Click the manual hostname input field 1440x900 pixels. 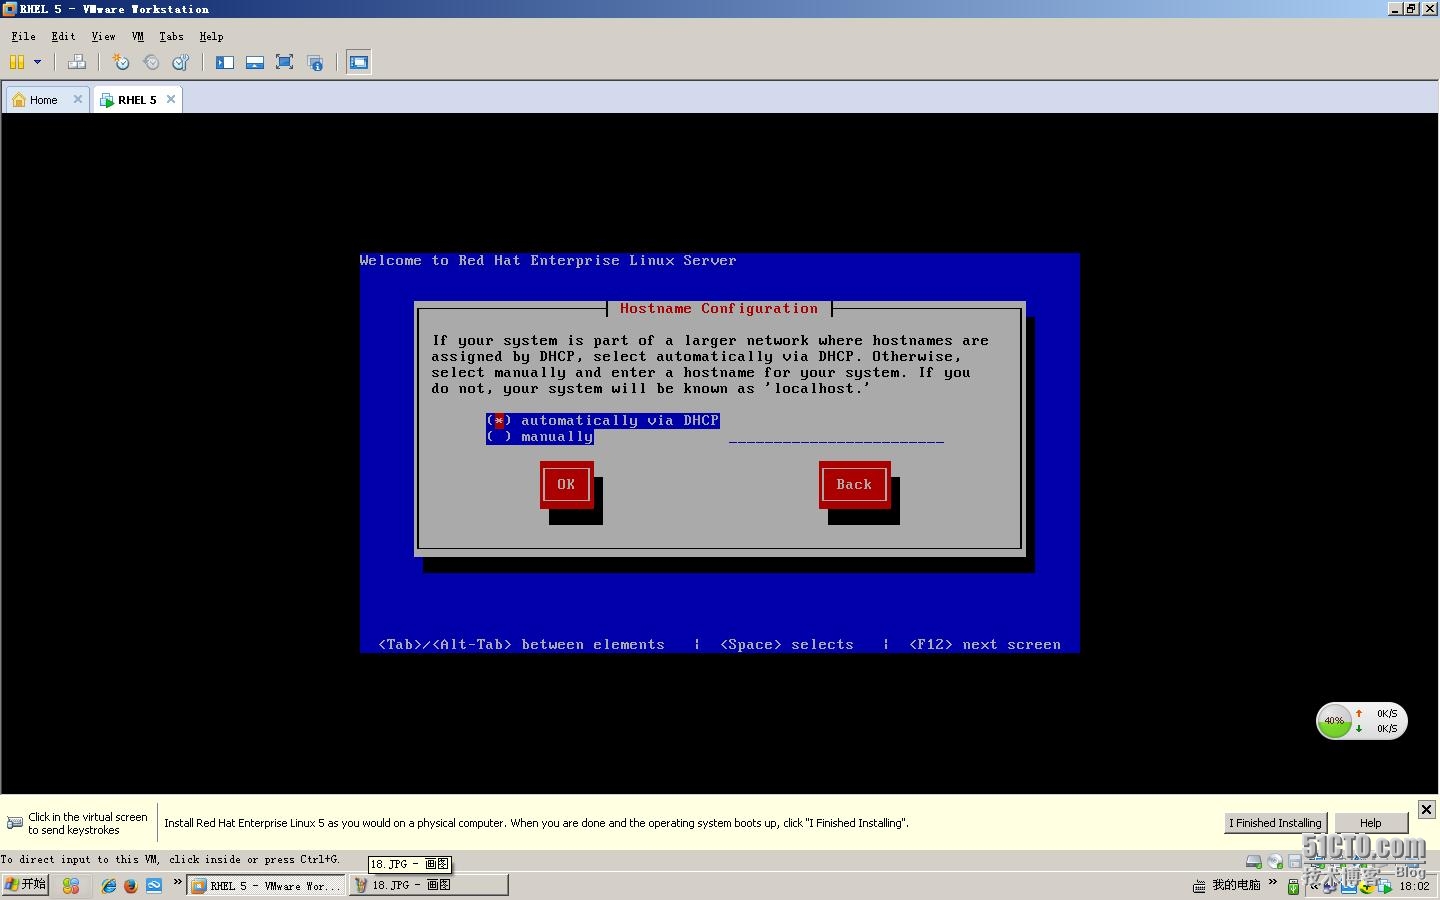(x=836, y=437)
